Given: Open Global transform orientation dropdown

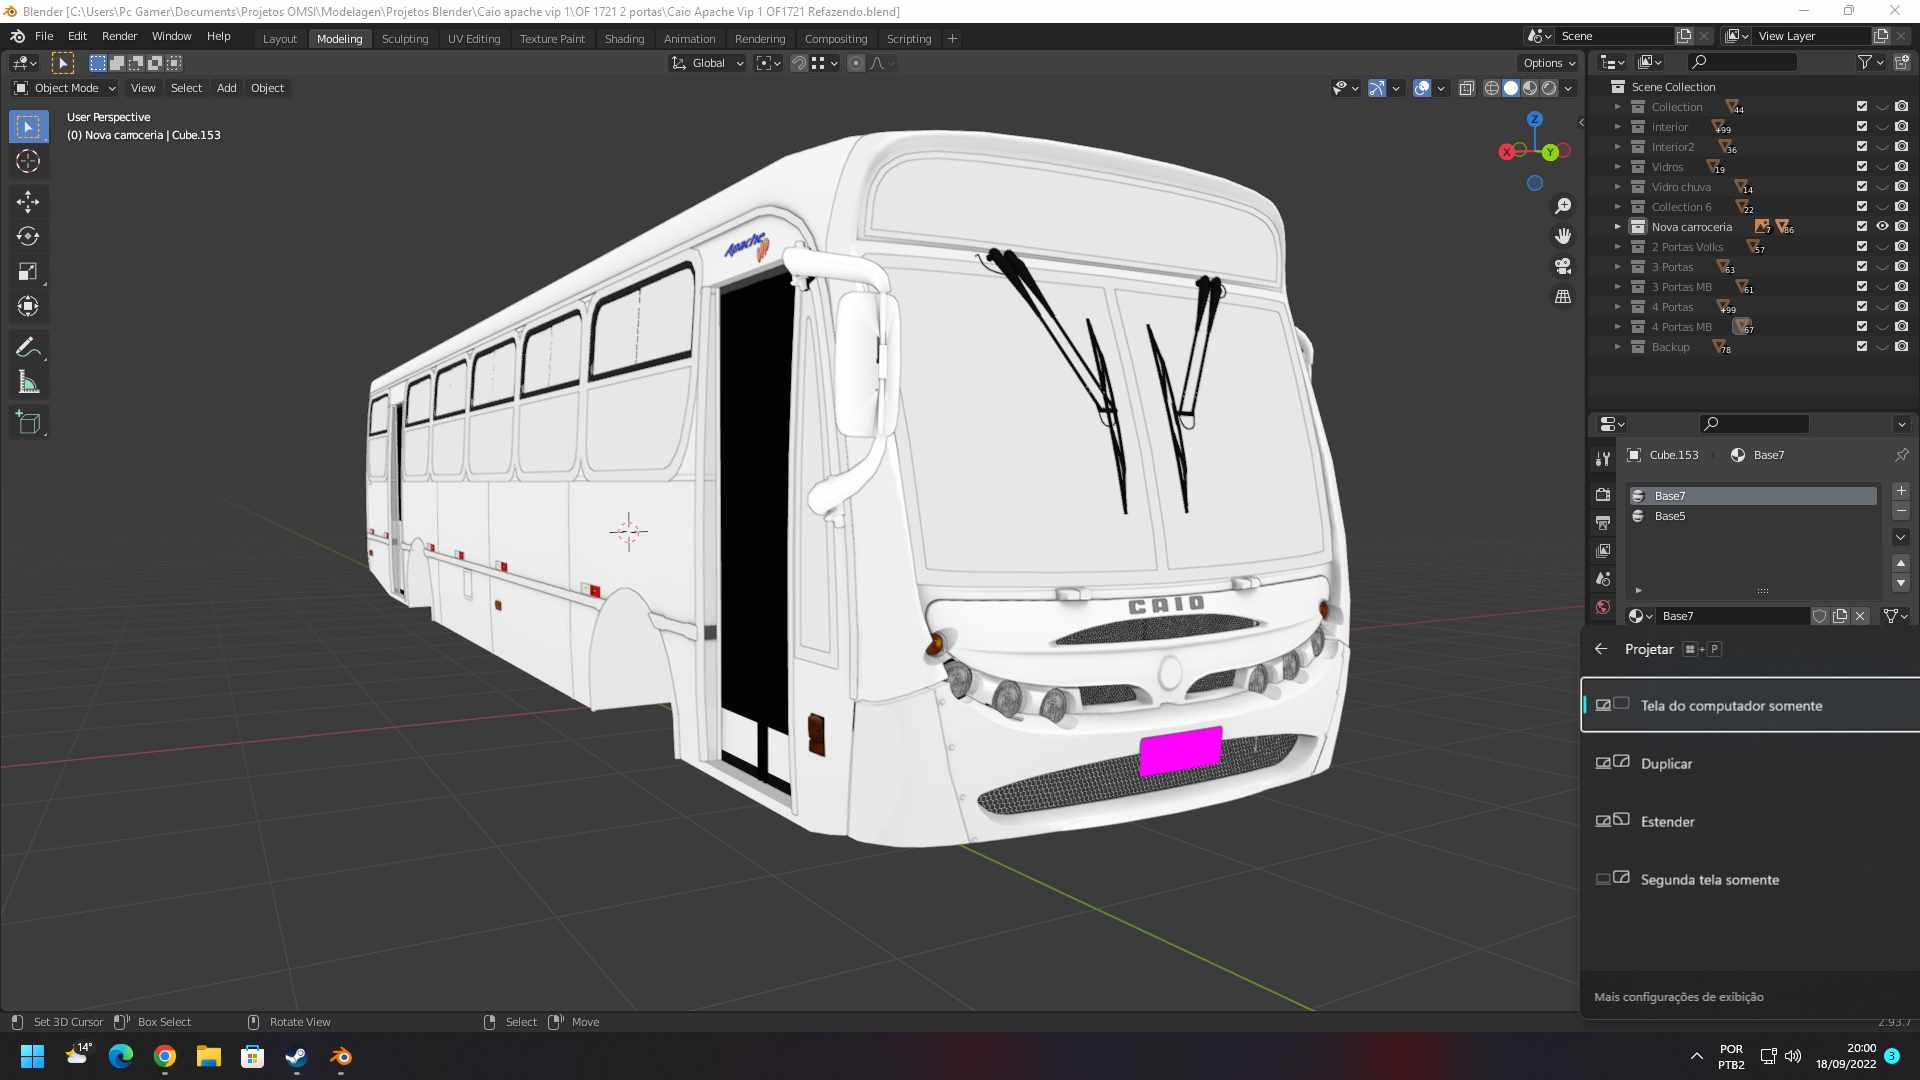Looking at the screenshot, I should pos(708,63).
